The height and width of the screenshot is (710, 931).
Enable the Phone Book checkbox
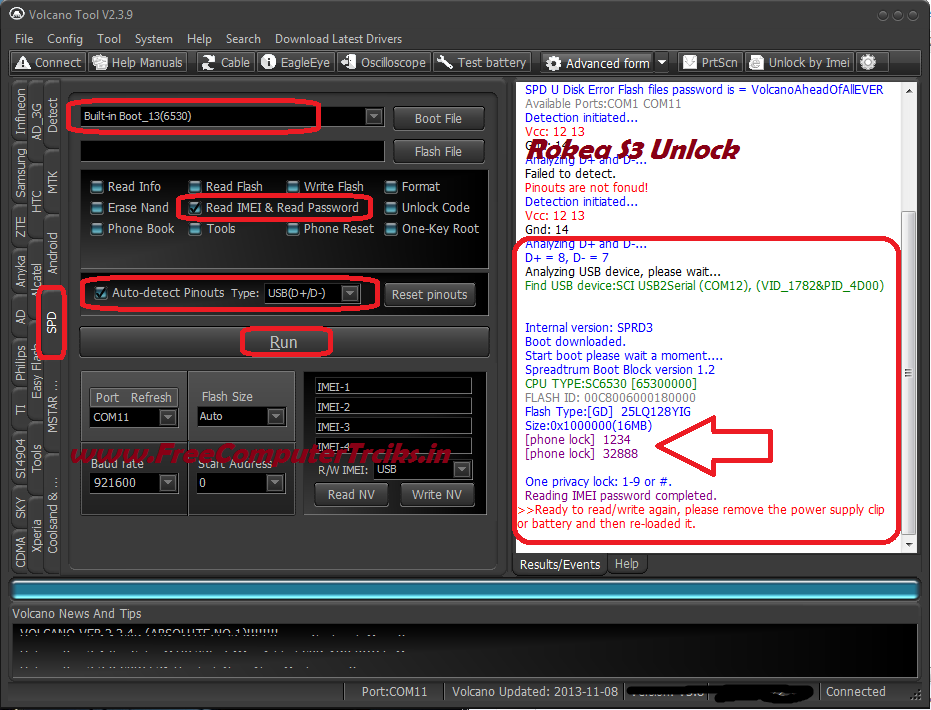point(96,229)
